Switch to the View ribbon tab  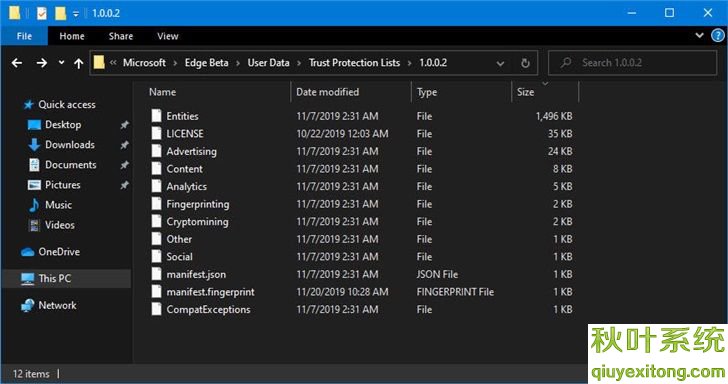(x=168, y=36)
